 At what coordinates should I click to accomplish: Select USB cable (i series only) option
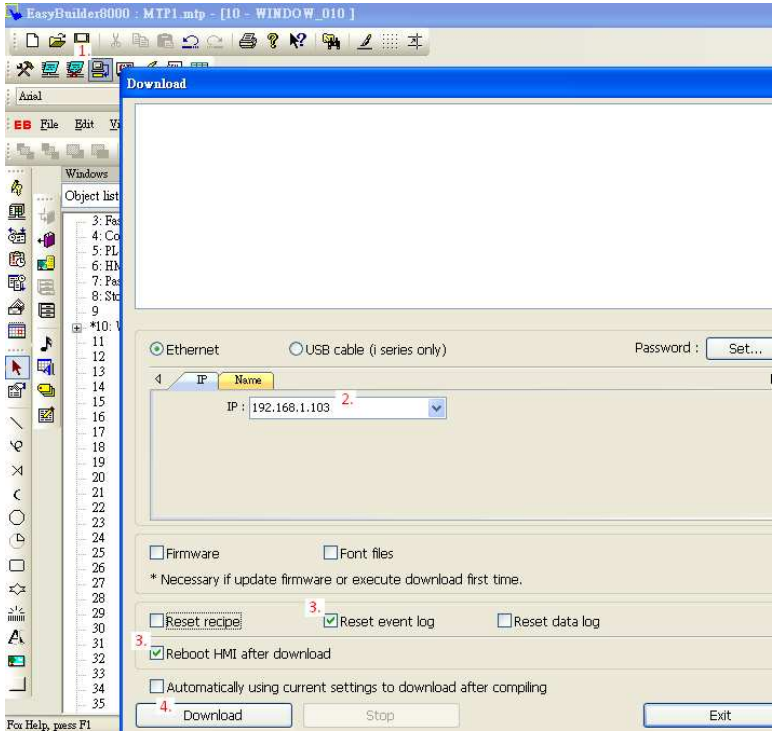(295, 349)
